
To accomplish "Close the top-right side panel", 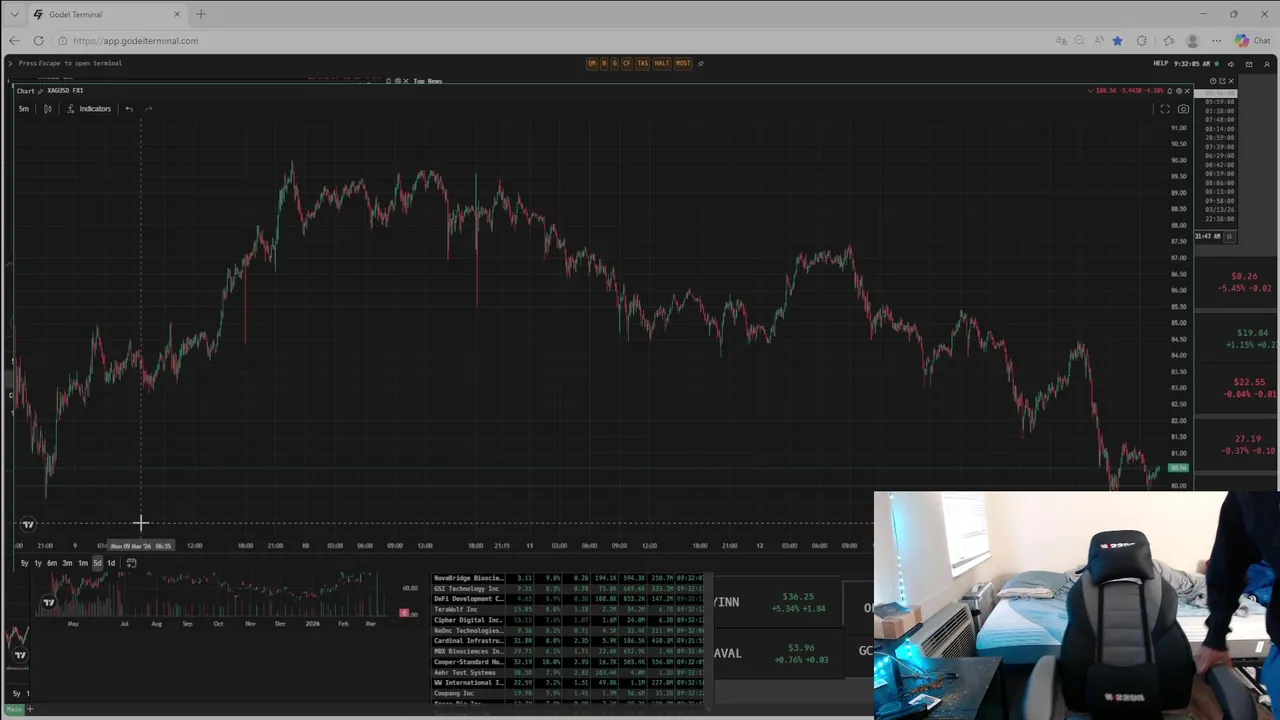I will tap(1231, 81).
